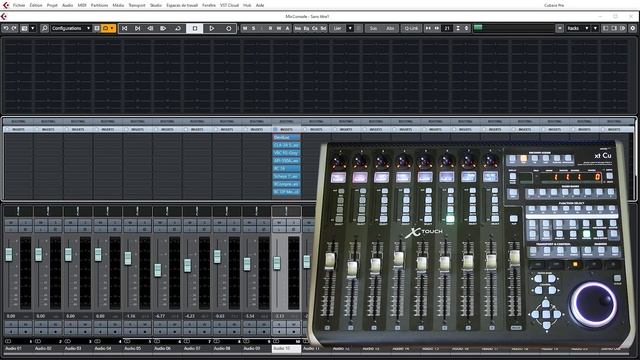The image size is (640, 360).
Task: Edit channel settings (e) for Audio 01
Action: pos(25,229)
